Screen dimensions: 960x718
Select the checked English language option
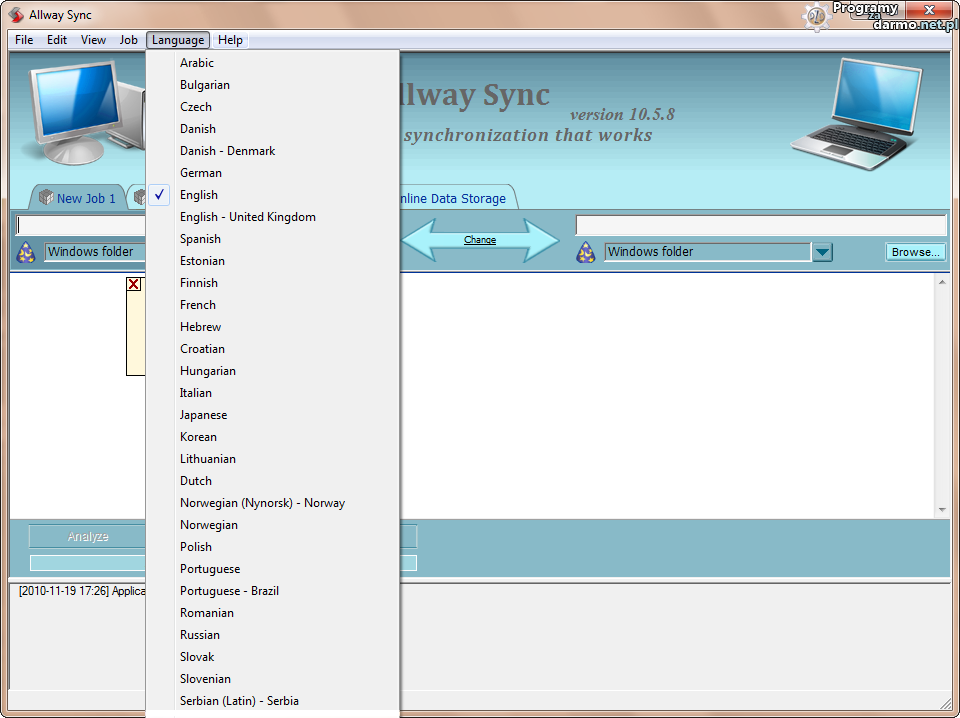coord(199,195)
